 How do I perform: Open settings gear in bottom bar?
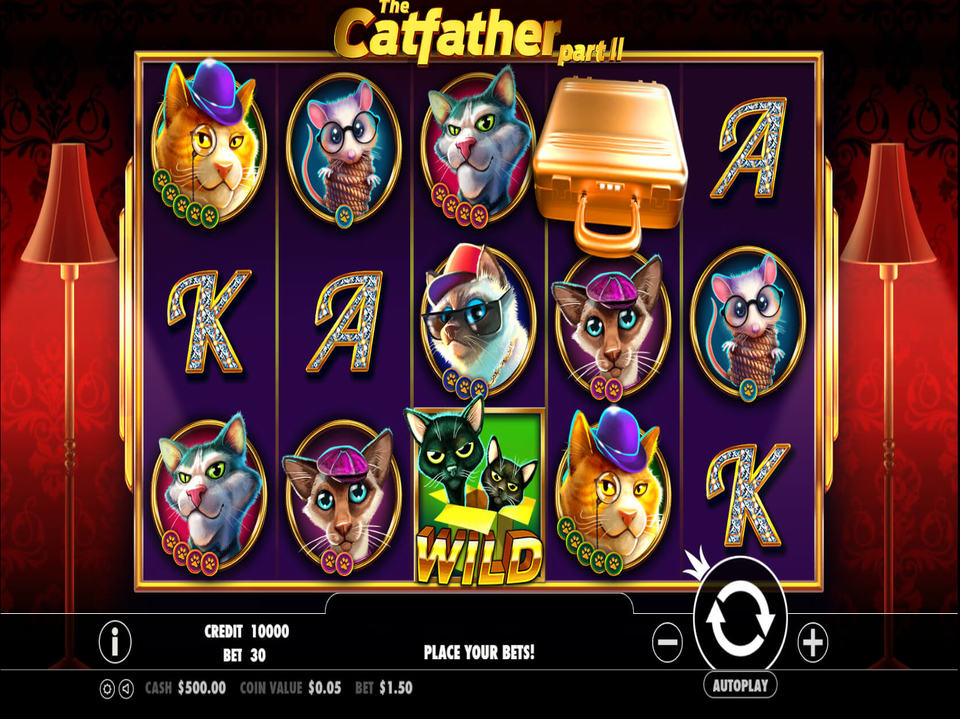point(107,689)
